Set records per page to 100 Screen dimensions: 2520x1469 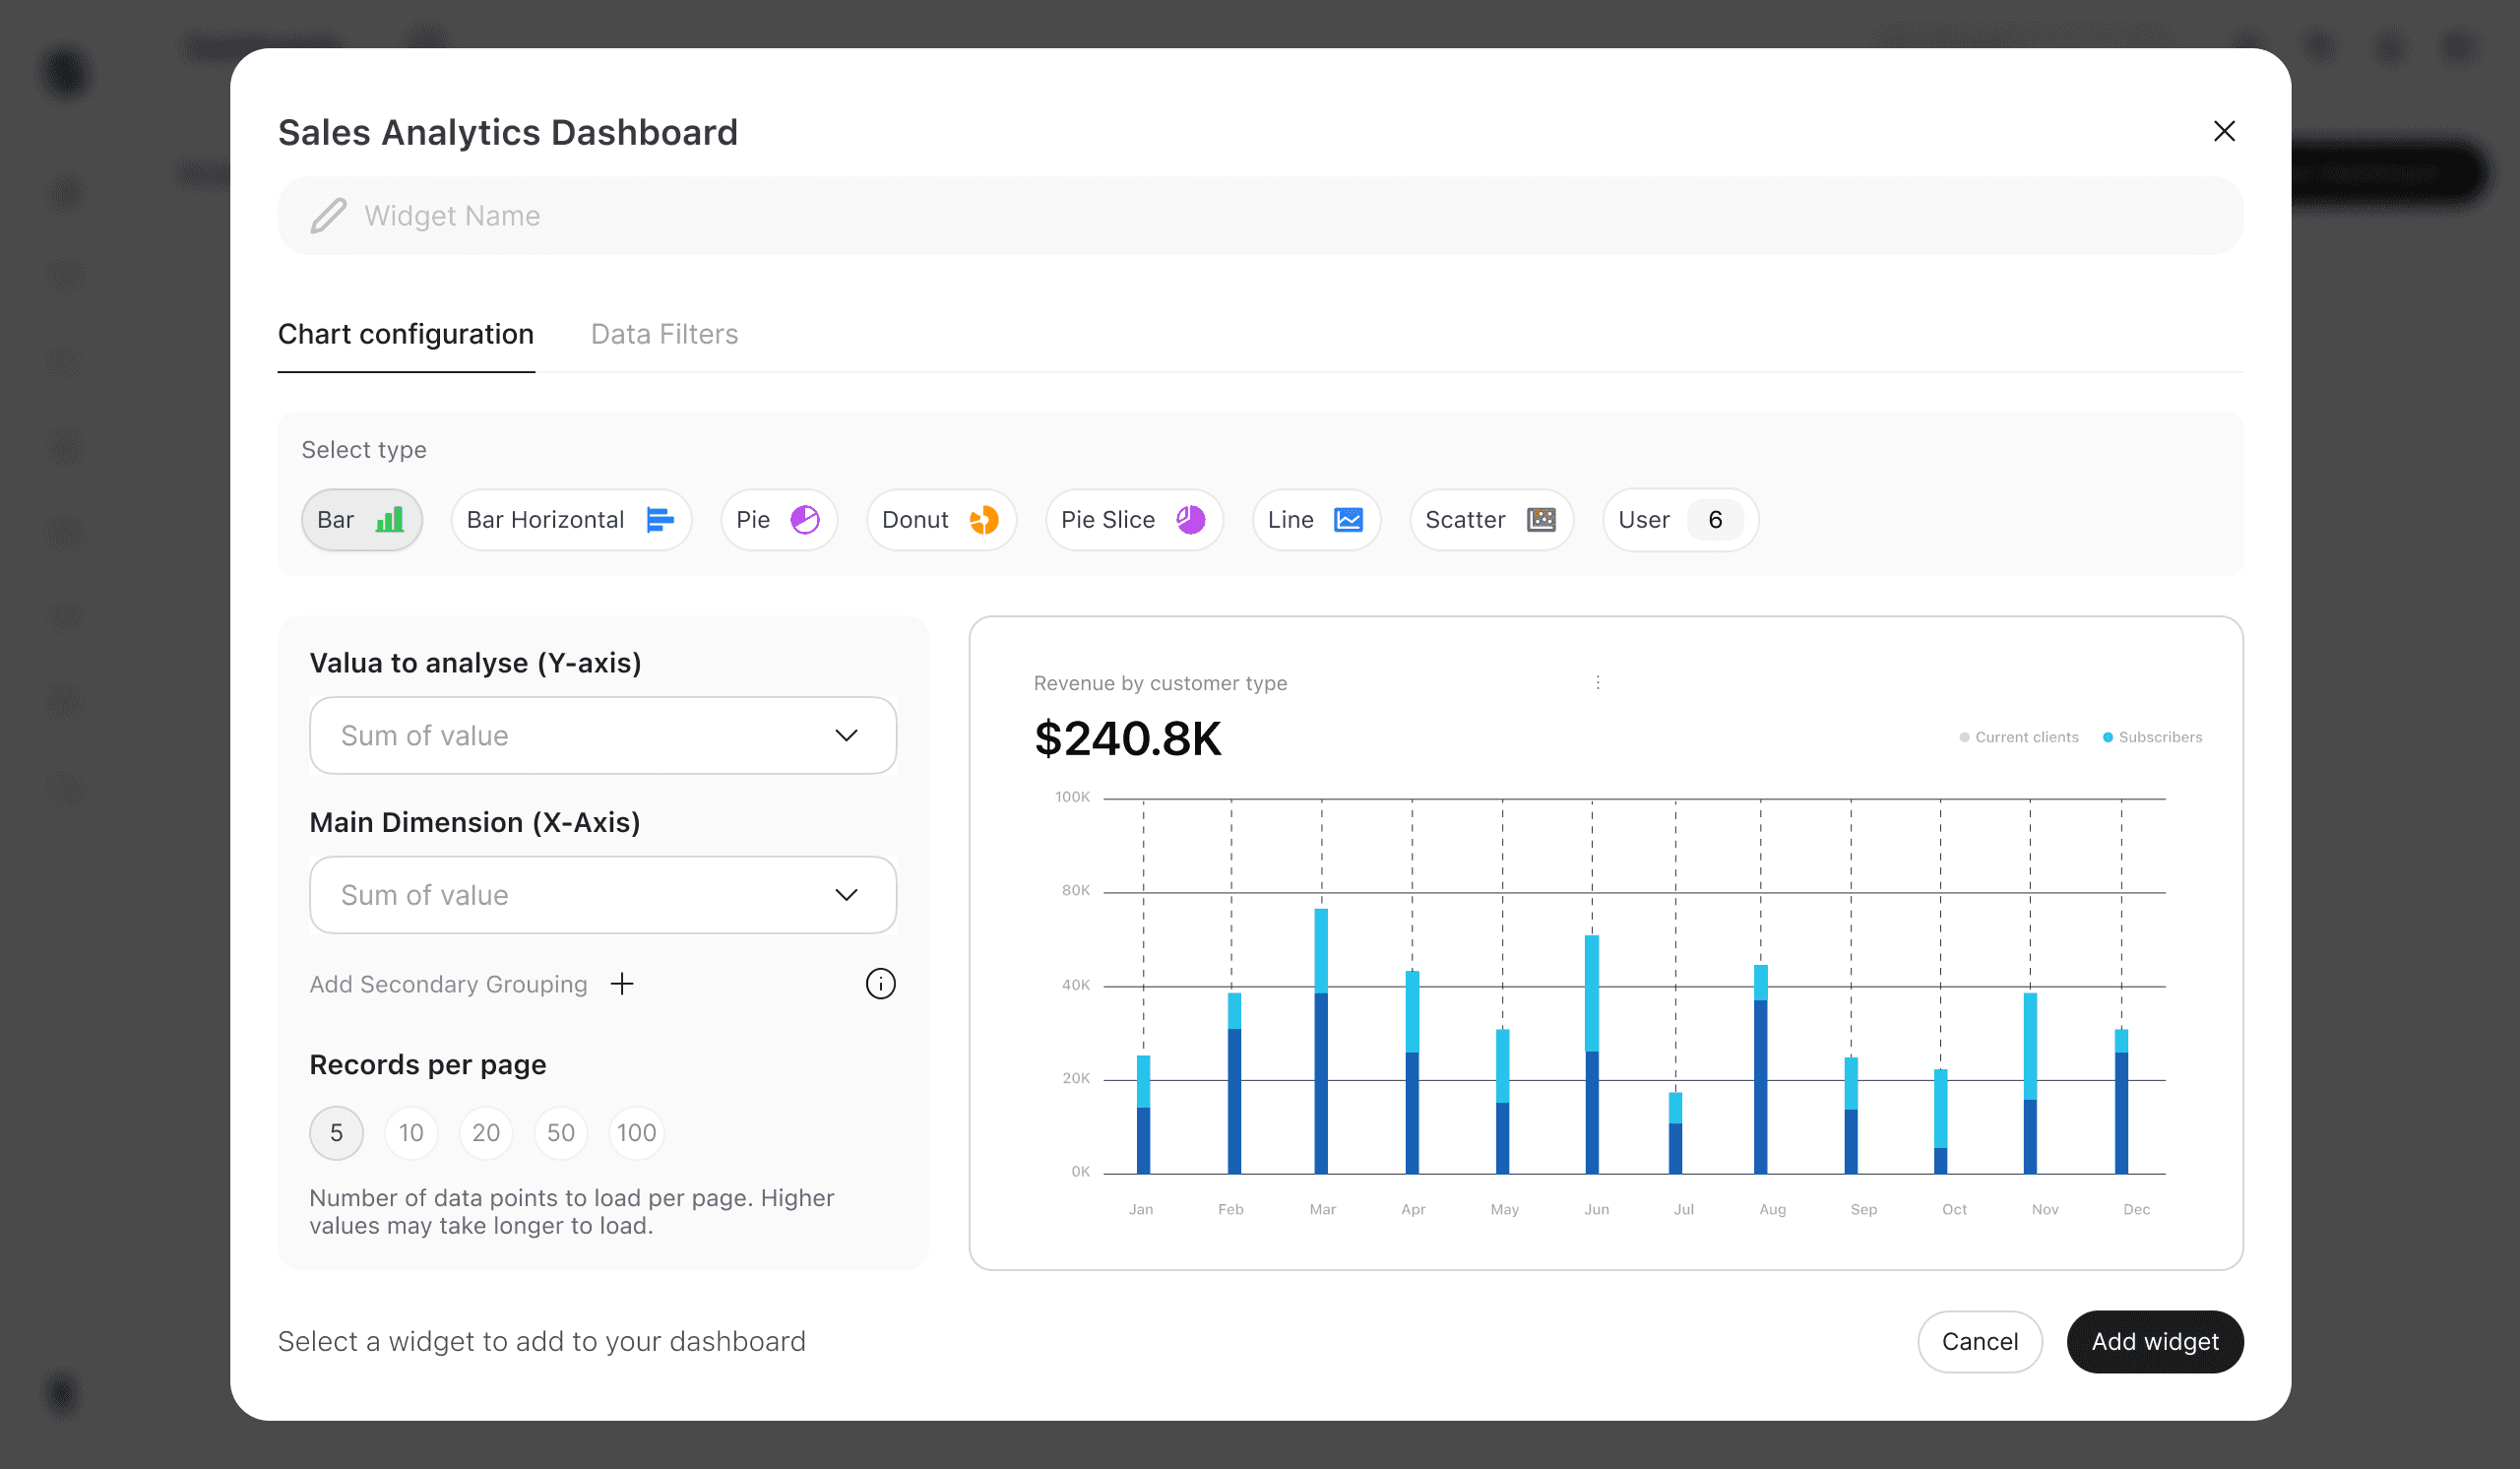pos(636,1133)
